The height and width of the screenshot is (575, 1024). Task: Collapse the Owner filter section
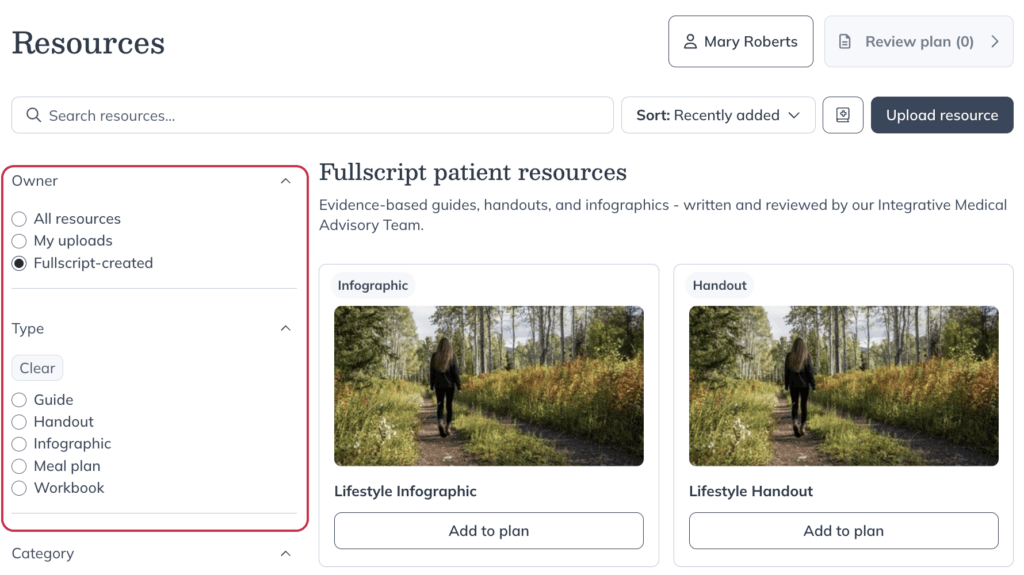(285, 181)
